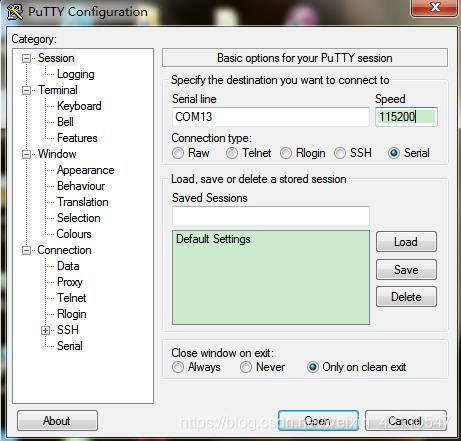Collapse the Terminal tree node
461x441 pixels.
[26, 90]
